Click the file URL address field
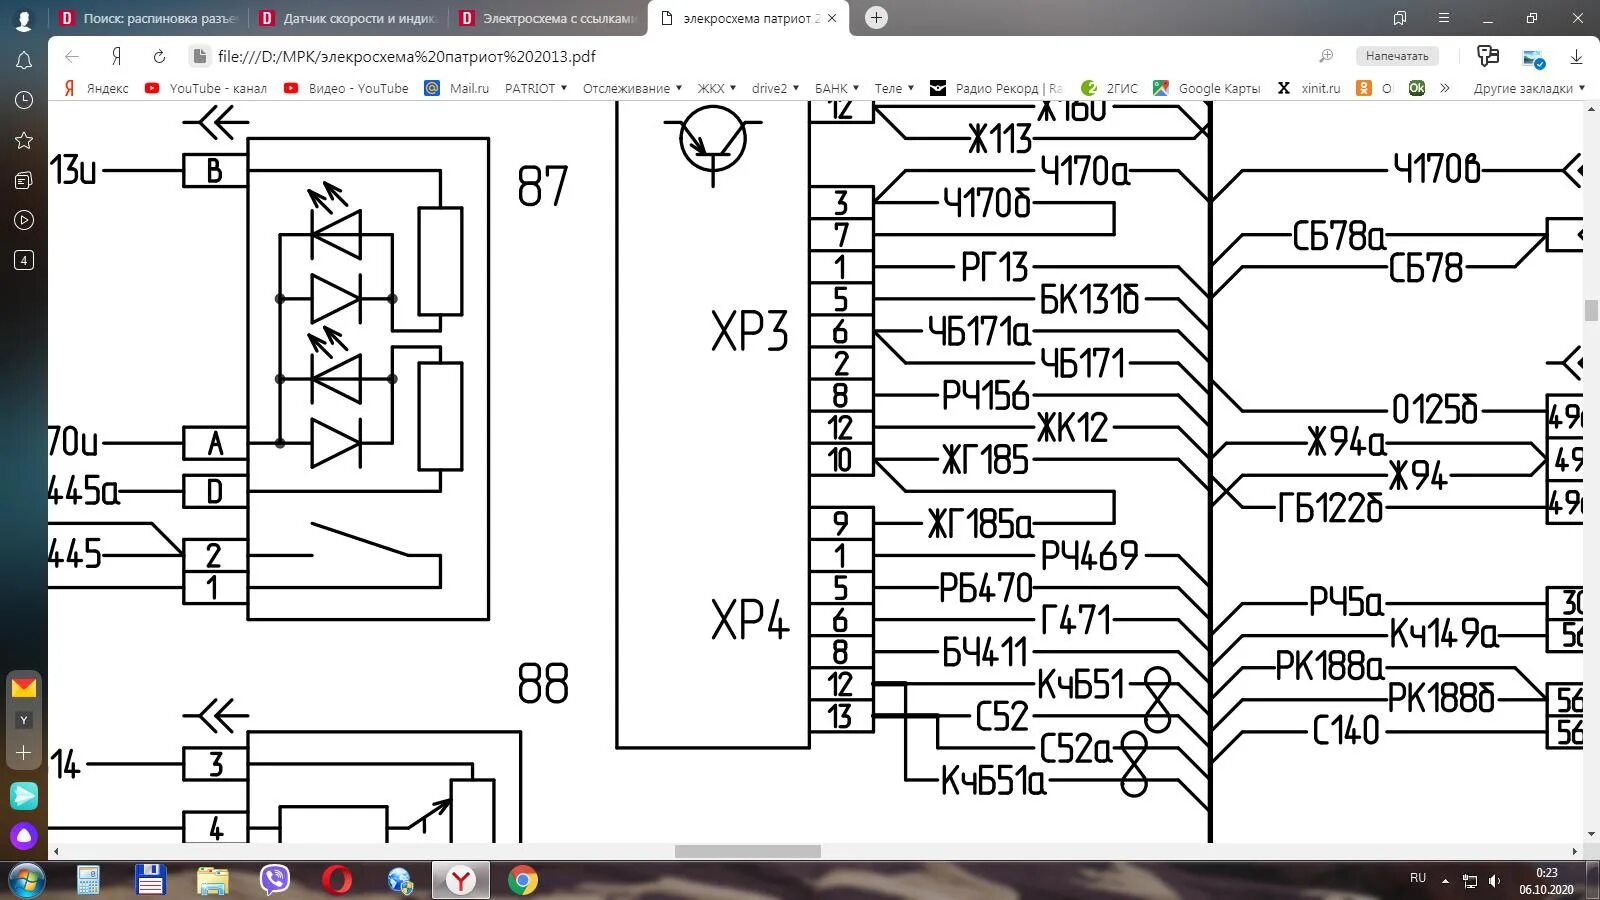Image resolution: width=1600 pixels, height=900 pixels. (406, 56)
